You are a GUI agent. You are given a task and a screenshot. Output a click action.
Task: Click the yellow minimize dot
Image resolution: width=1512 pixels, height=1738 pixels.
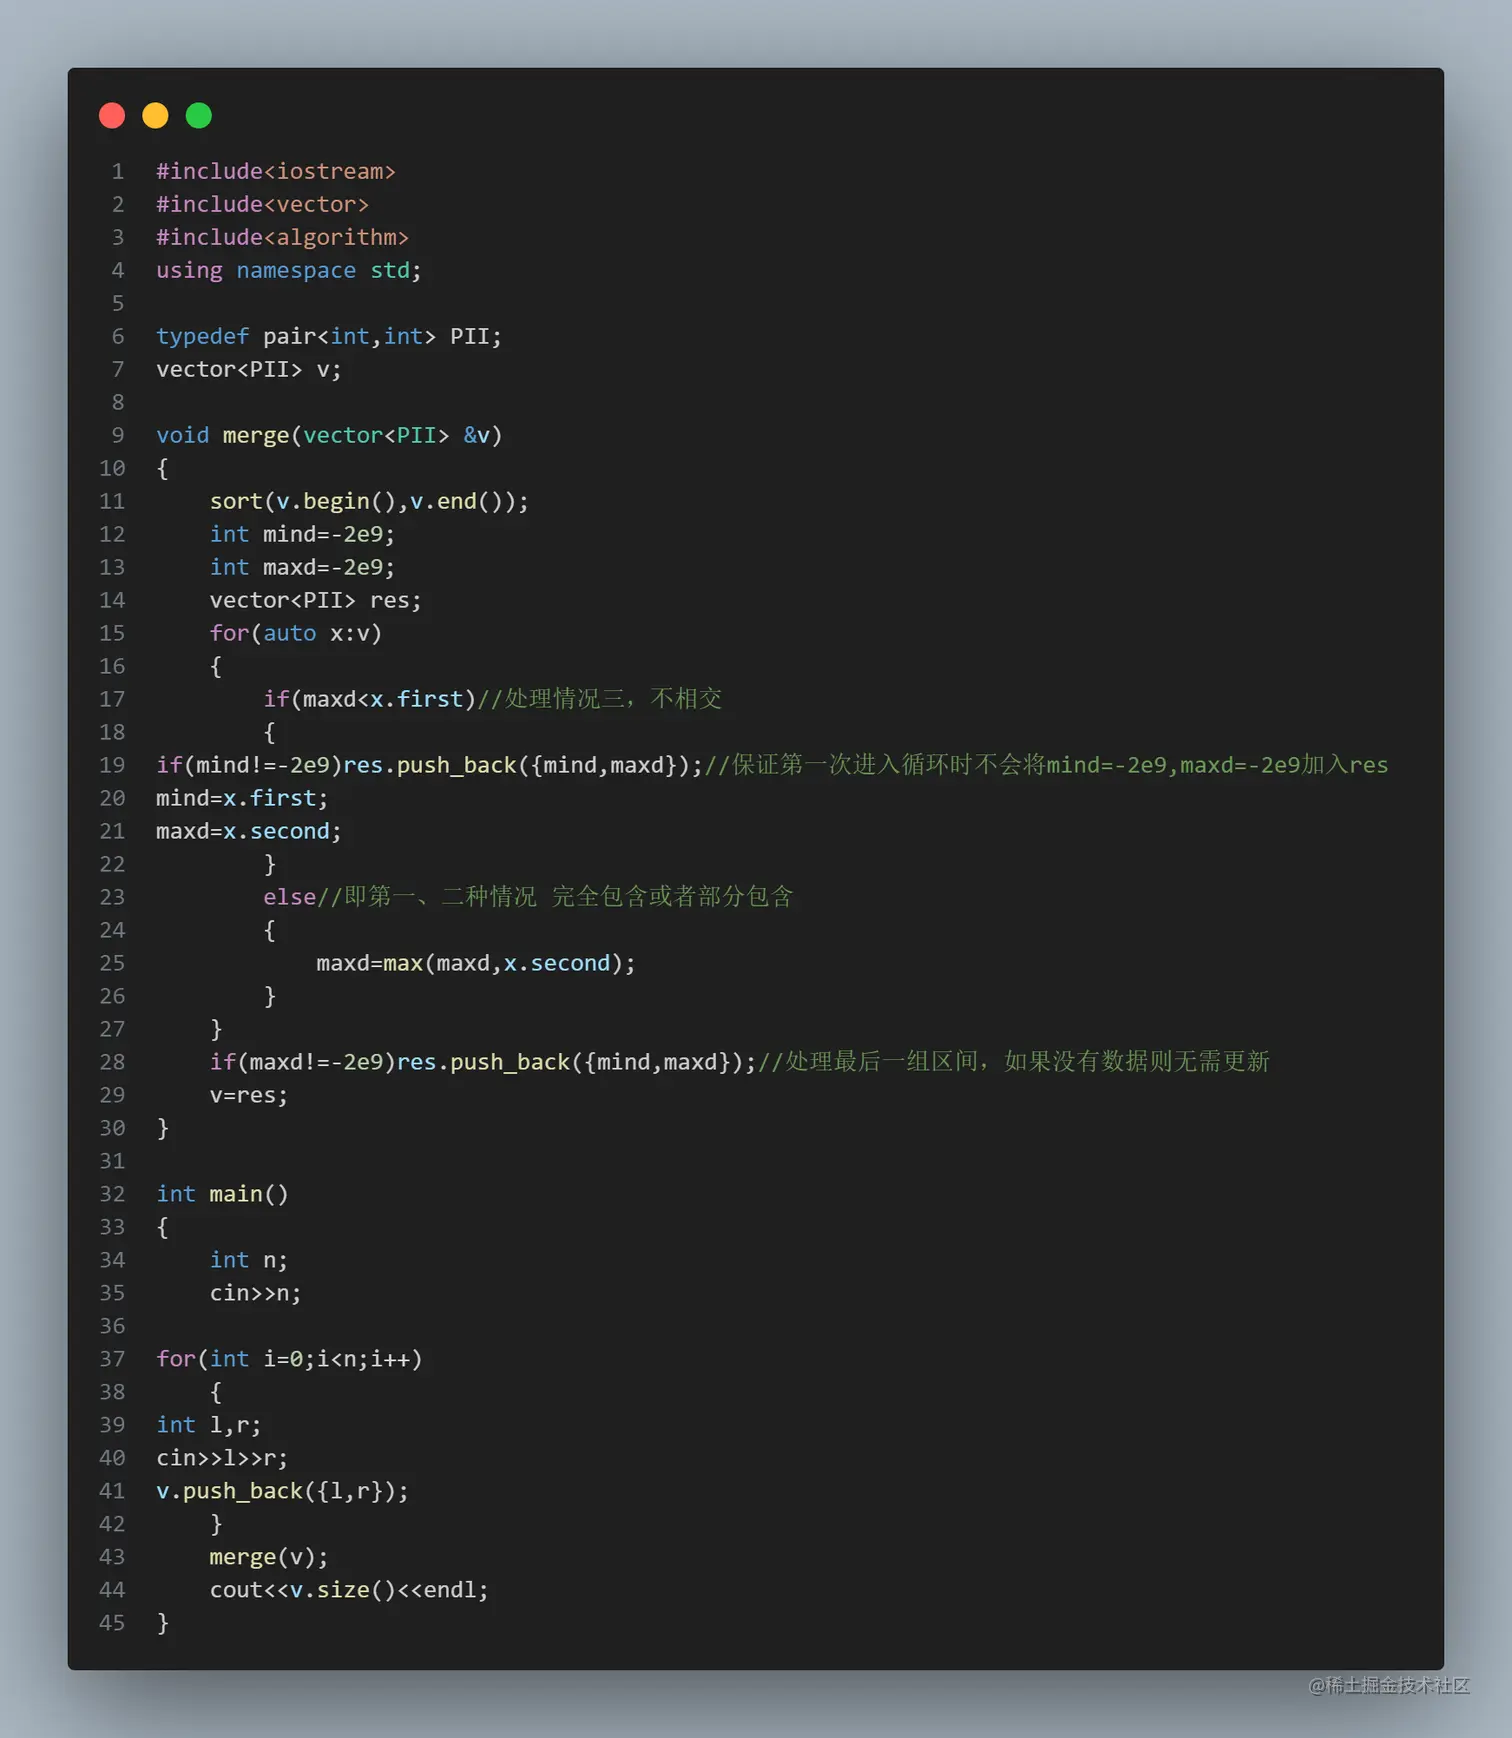pos(155,116)
